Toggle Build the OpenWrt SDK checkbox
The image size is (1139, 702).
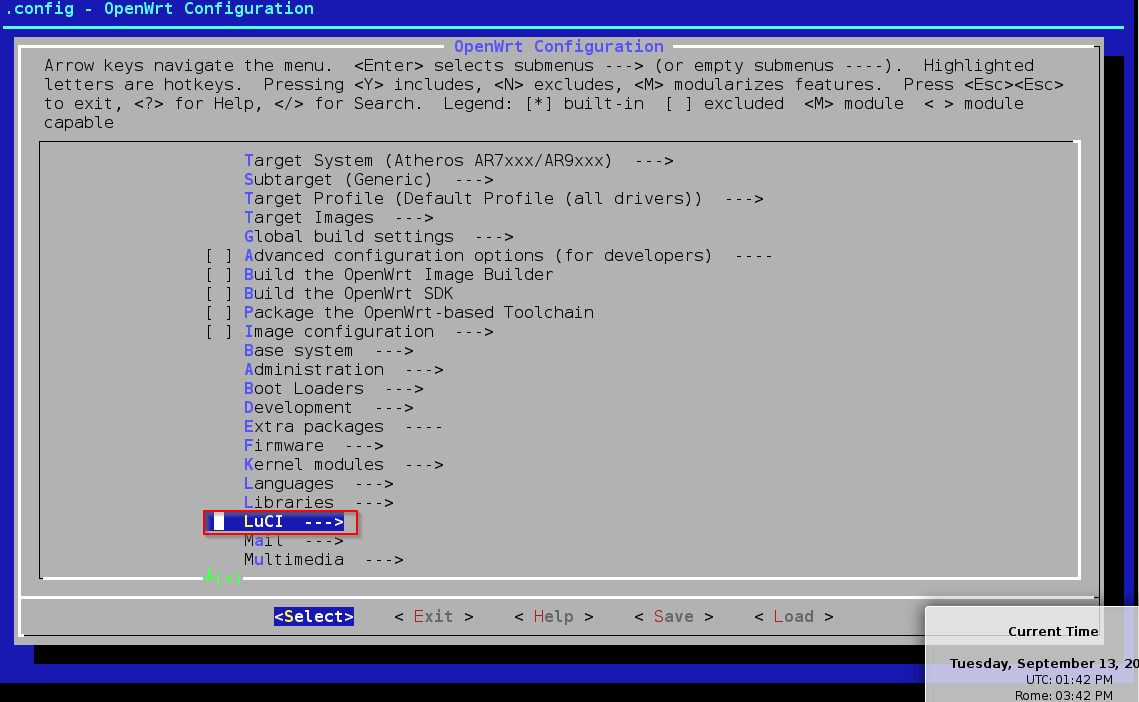click(219, 294)
